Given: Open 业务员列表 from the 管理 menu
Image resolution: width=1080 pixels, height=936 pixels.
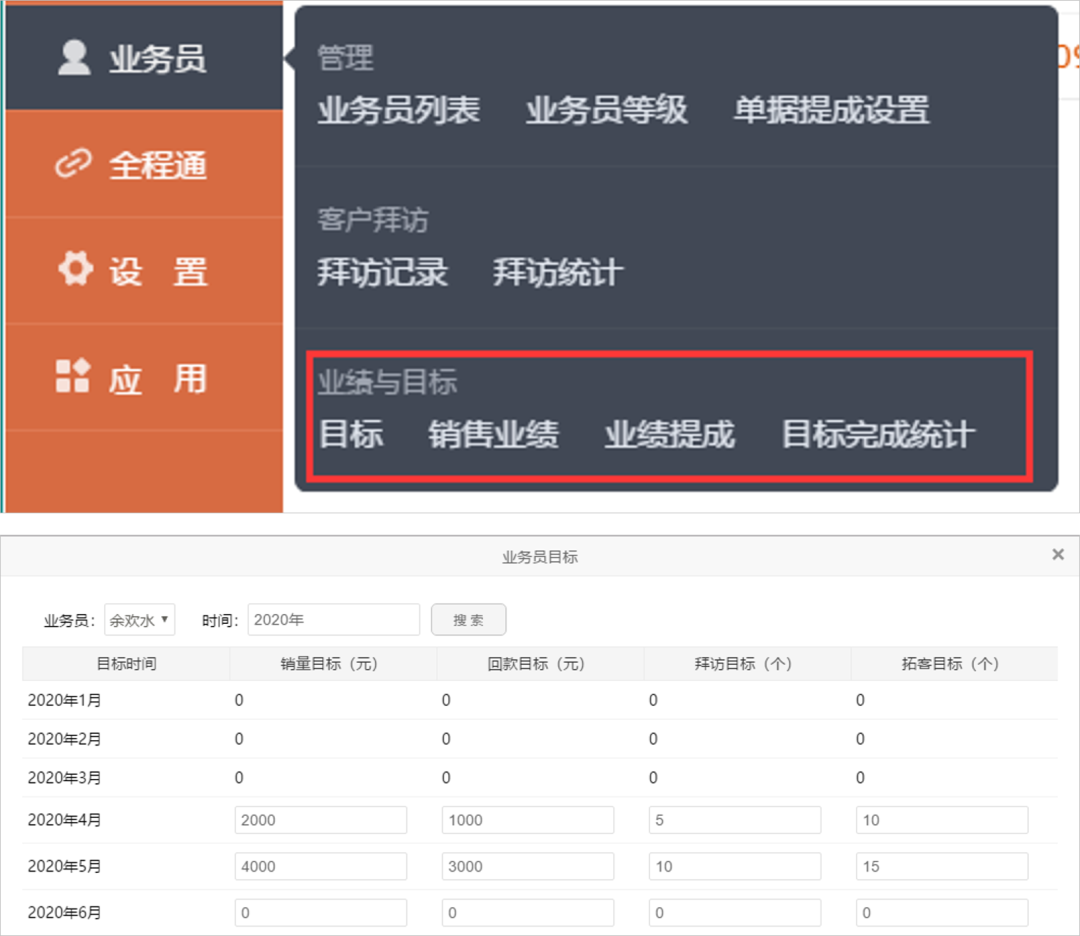Looking at the screenshot, I should pyautogui.click(x=399, y=110).
